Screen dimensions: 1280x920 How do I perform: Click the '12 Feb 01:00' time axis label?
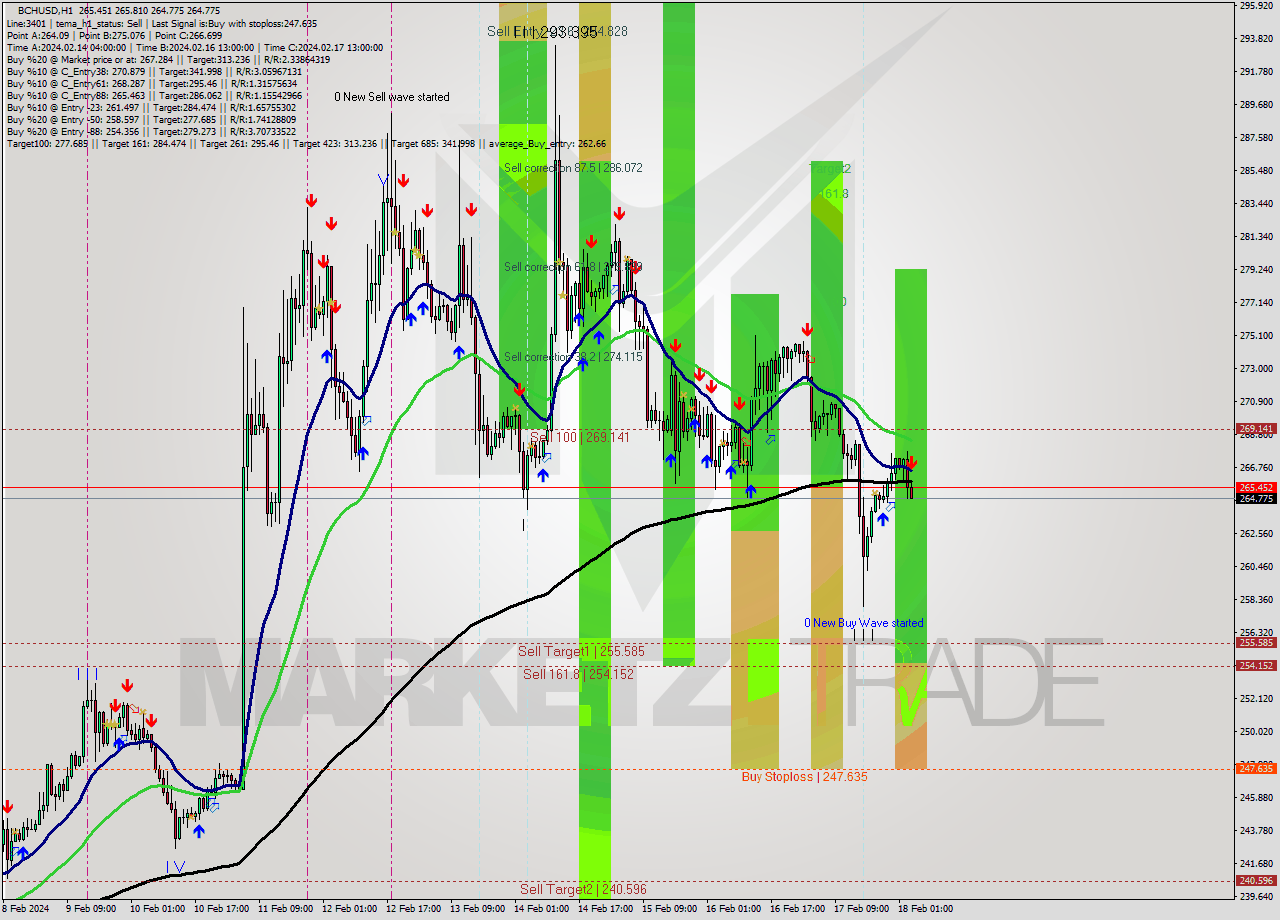coord(350,910)
